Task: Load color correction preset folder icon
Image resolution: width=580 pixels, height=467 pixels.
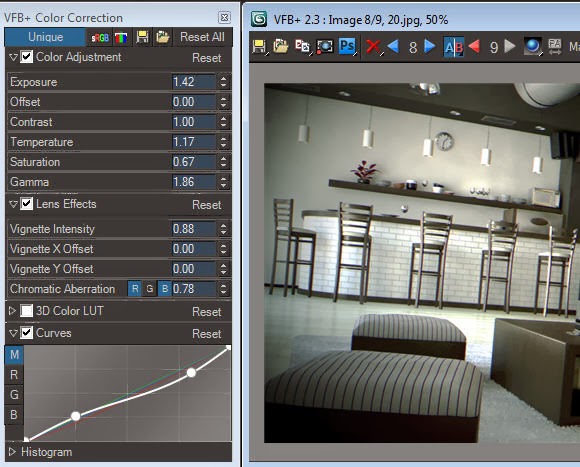Action: pos(162,37)
